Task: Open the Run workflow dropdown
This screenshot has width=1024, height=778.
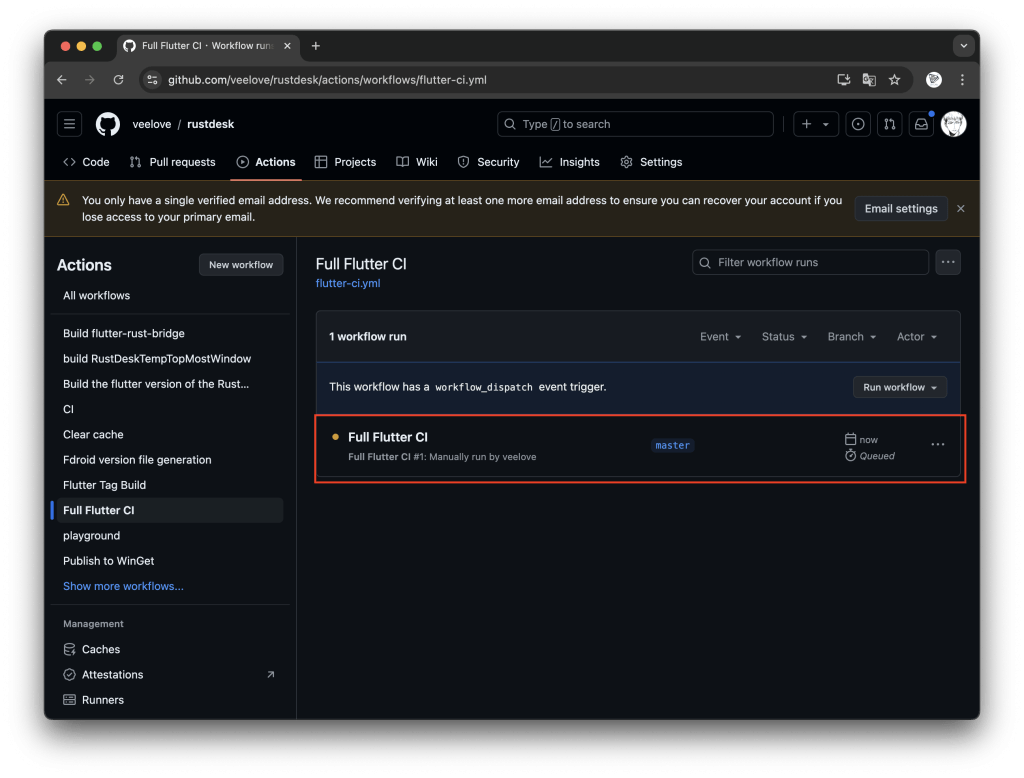Action: [x=899, y=387]
